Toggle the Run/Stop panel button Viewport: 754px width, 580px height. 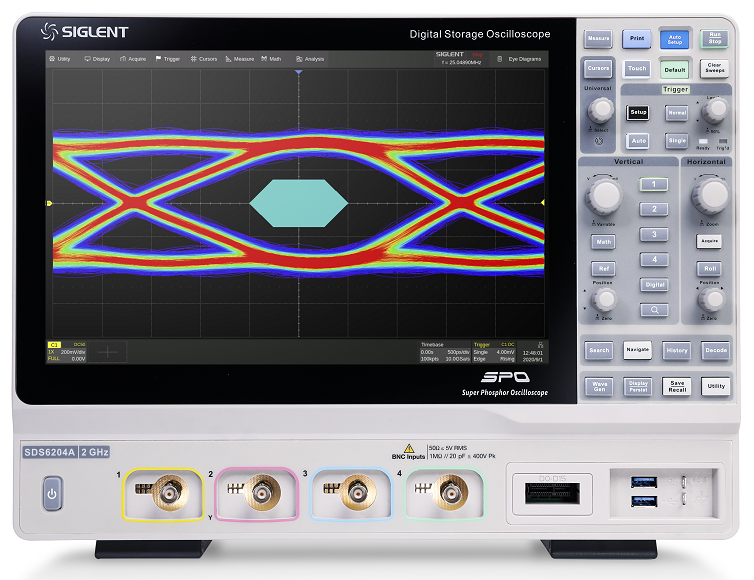click(x=715, y=38)
